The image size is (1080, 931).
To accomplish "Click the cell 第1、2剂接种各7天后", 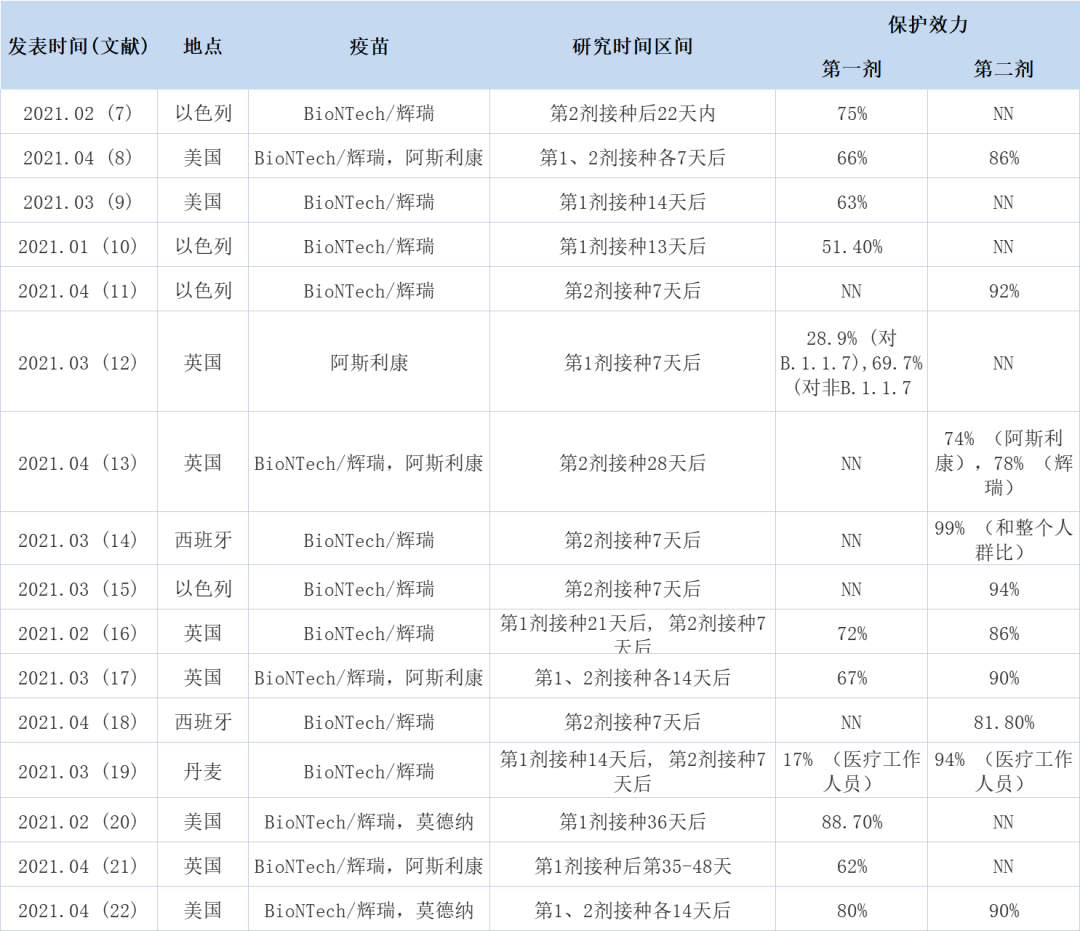I will point(632,158).
